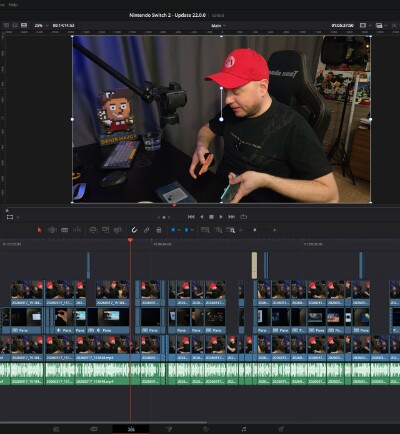
Task: Click the third viewer layout icon top-left
Action: click(x=24, y=25)
